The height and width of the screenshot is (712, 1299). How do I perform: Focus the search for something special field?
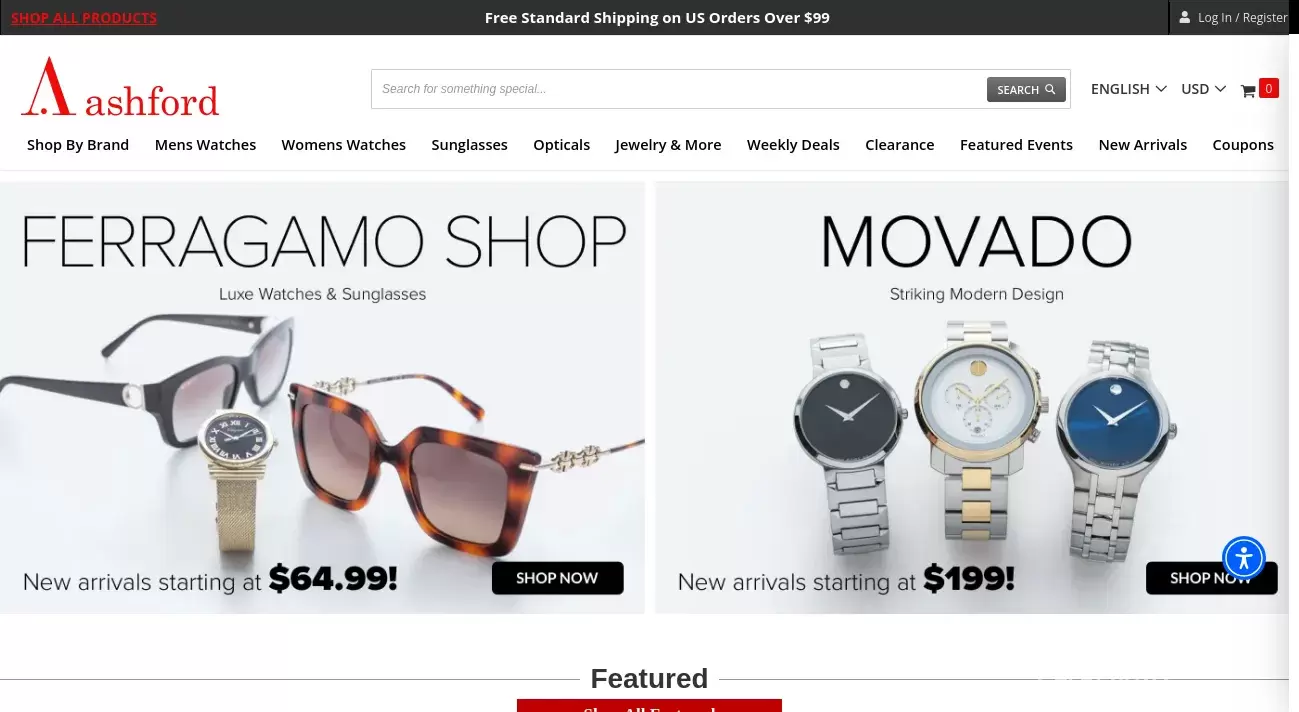680,89
